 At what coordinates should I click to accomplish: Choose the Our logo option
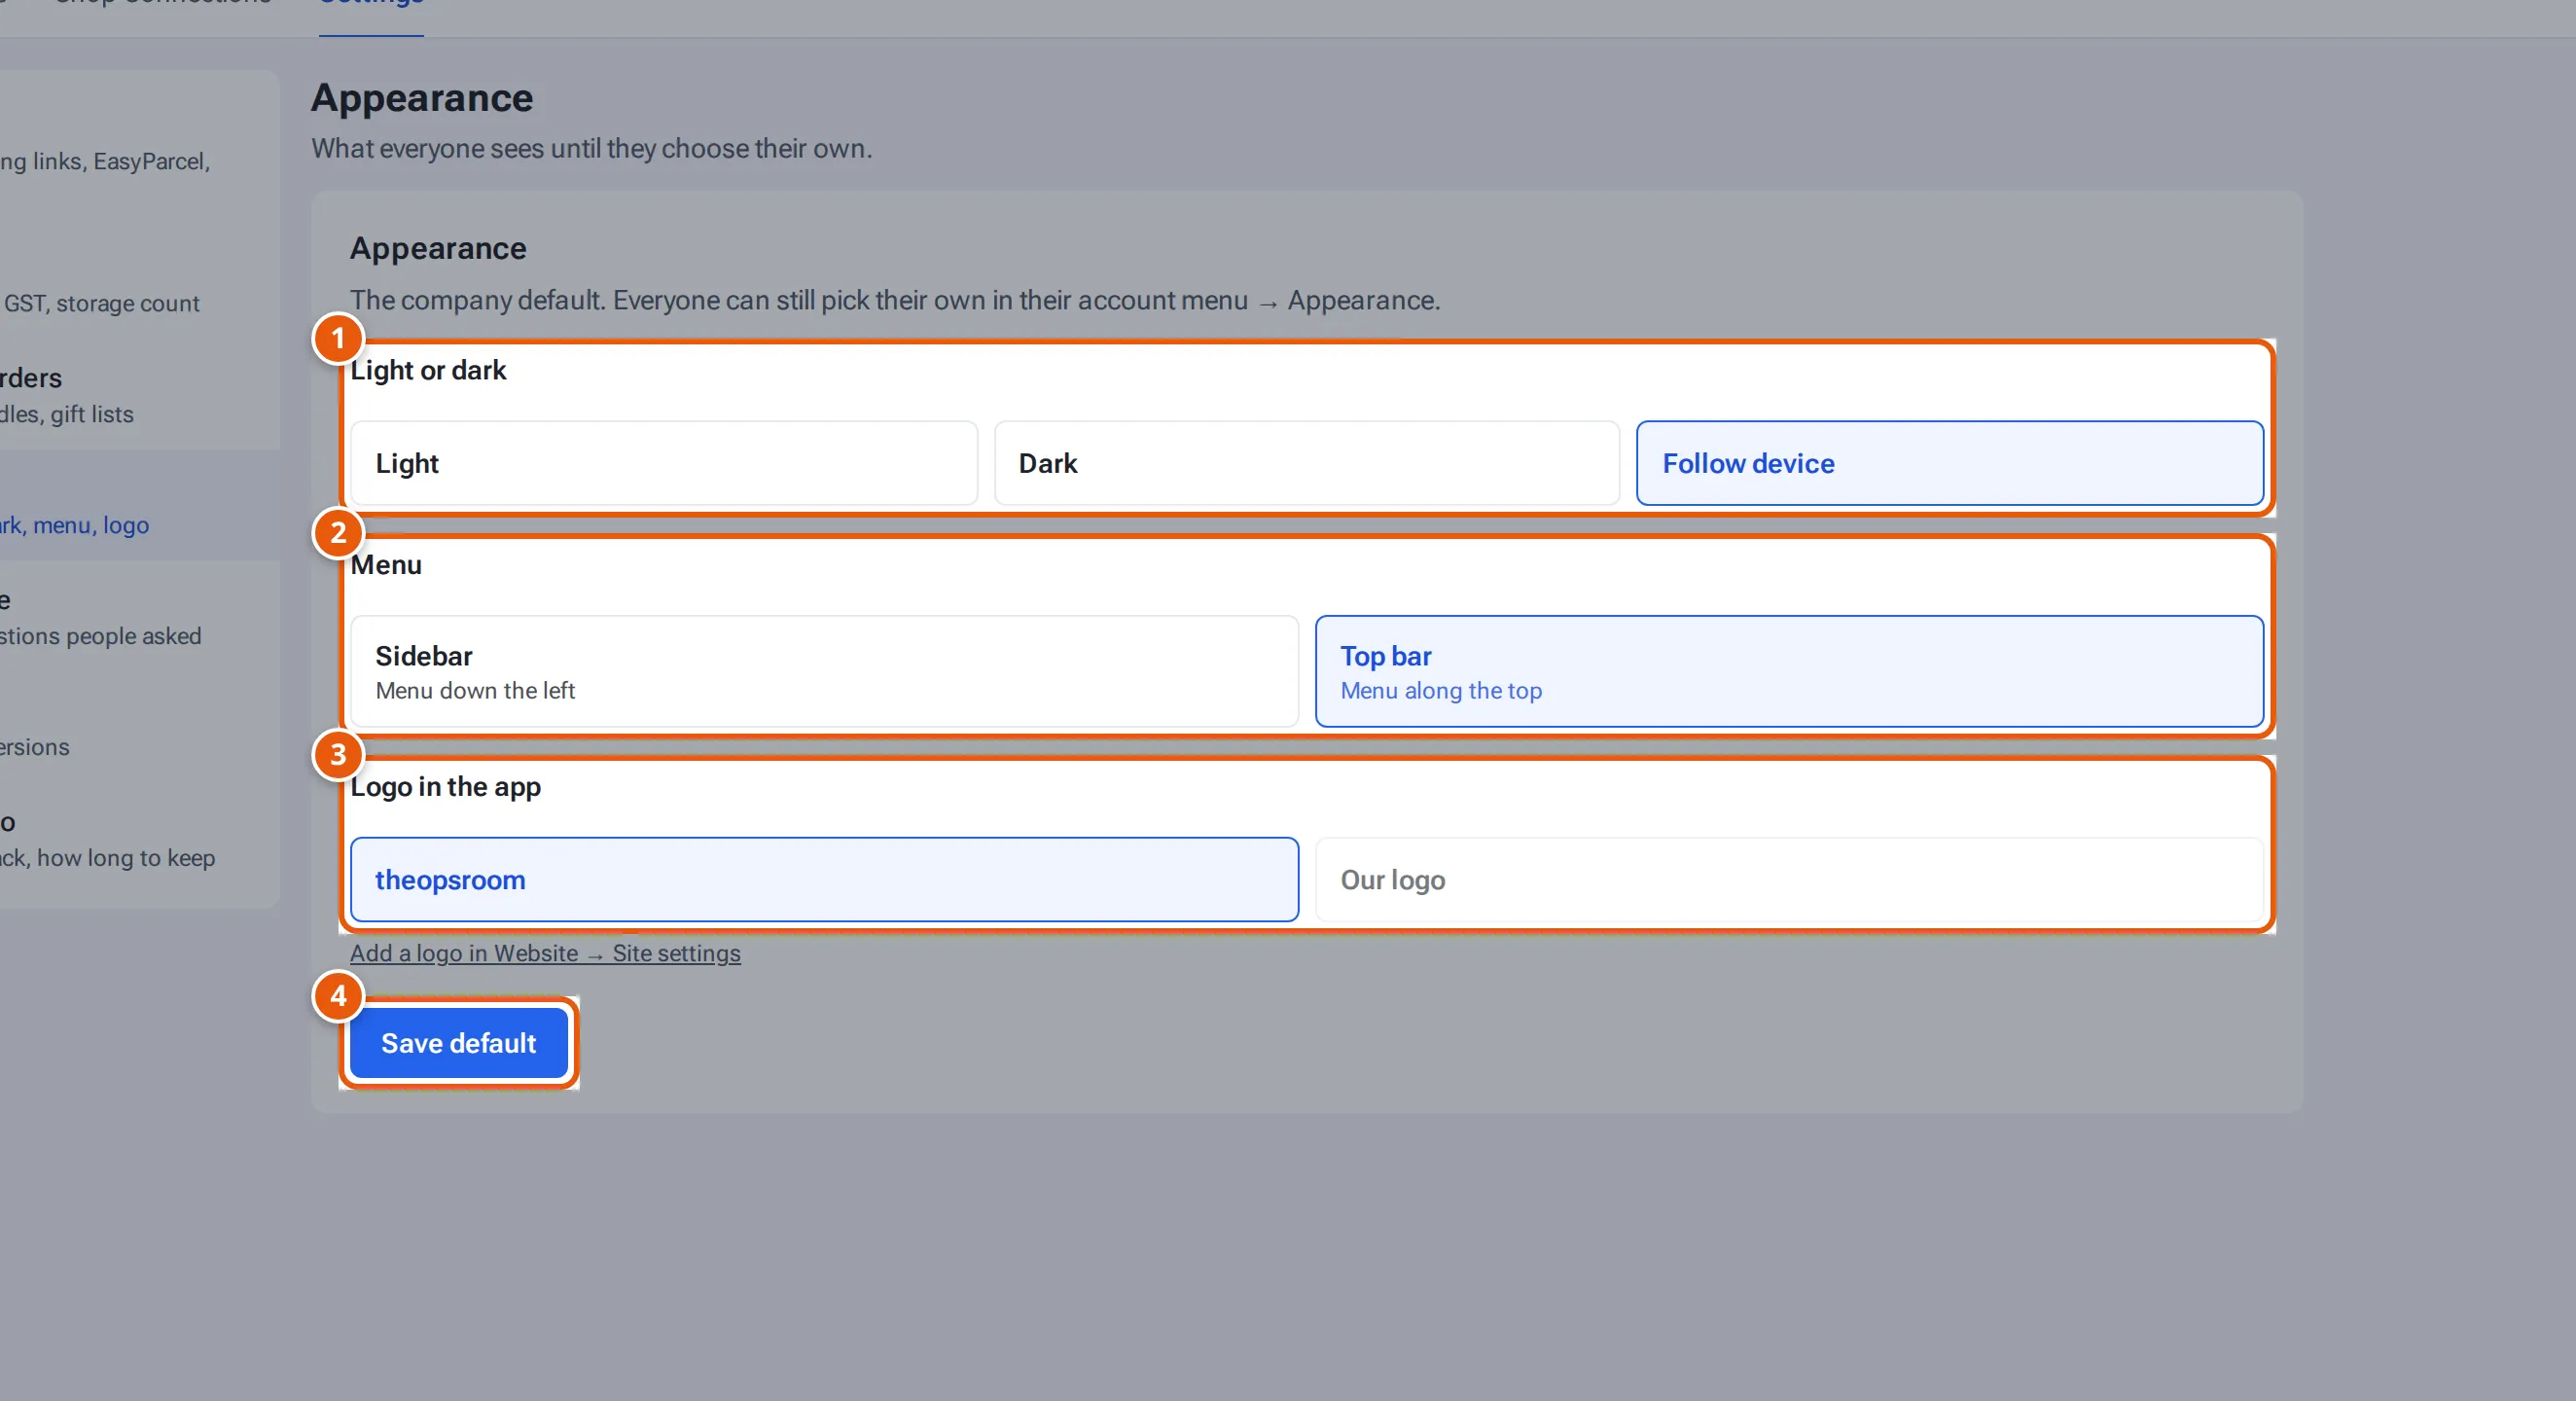tap(1789, 879)
